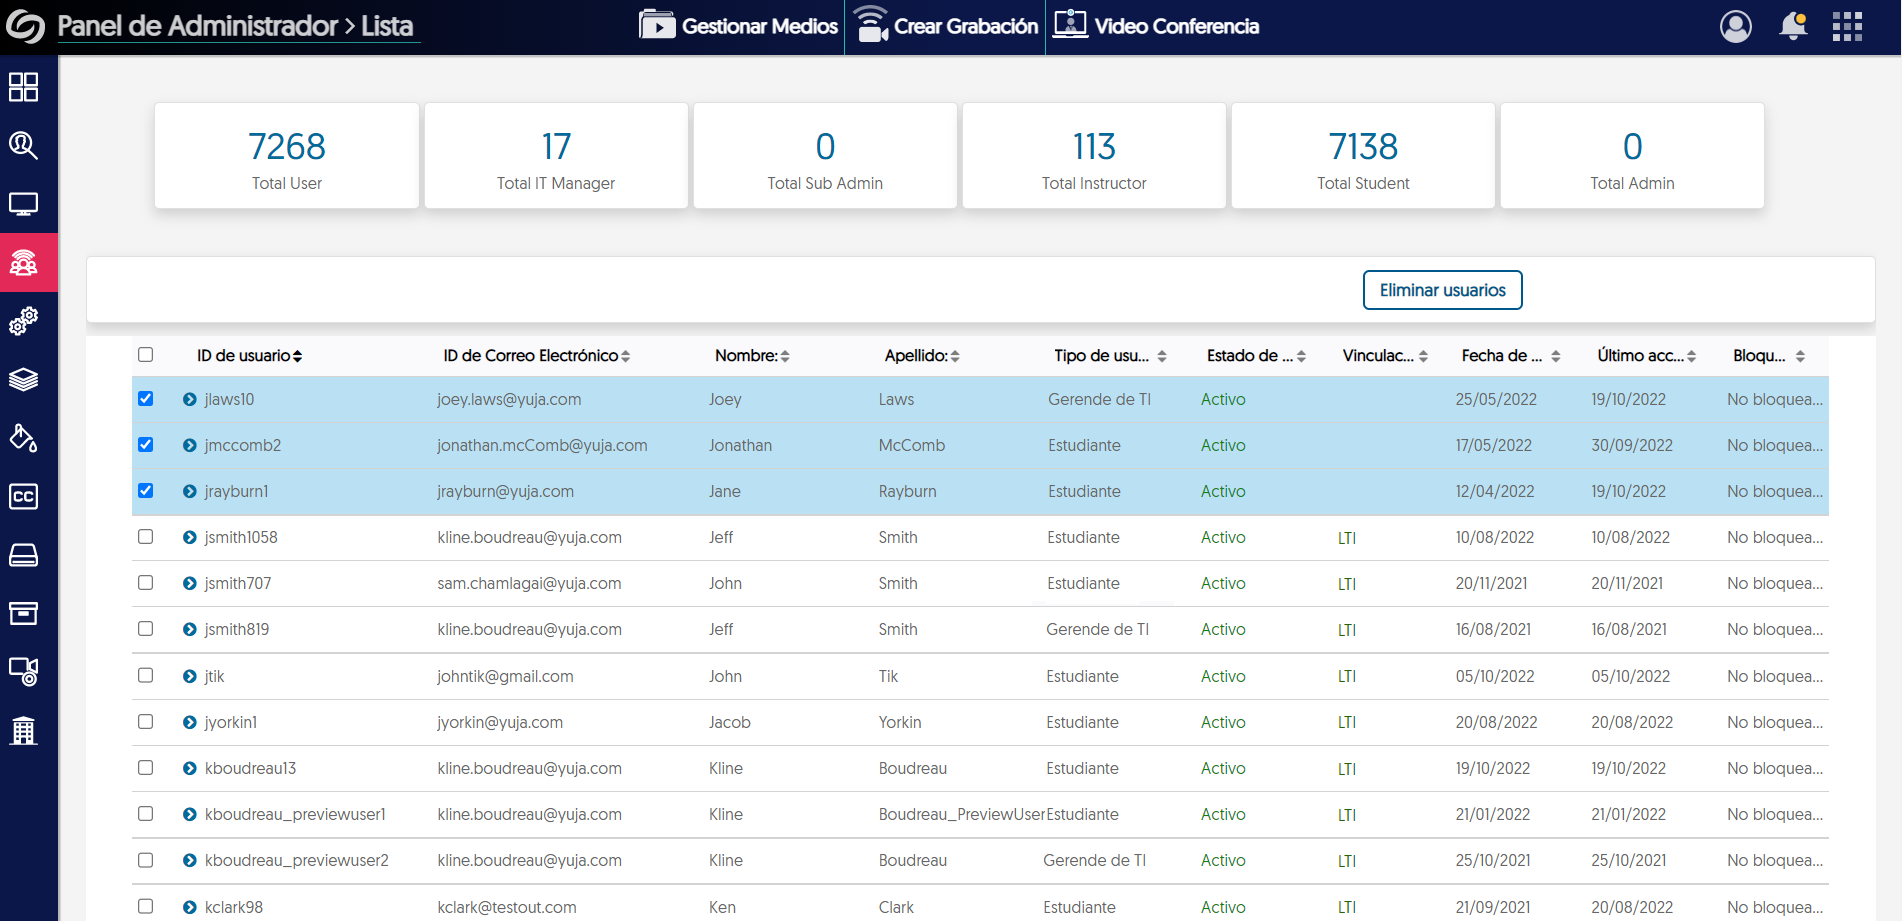Sort by ID de usuario column

(249, 356)
